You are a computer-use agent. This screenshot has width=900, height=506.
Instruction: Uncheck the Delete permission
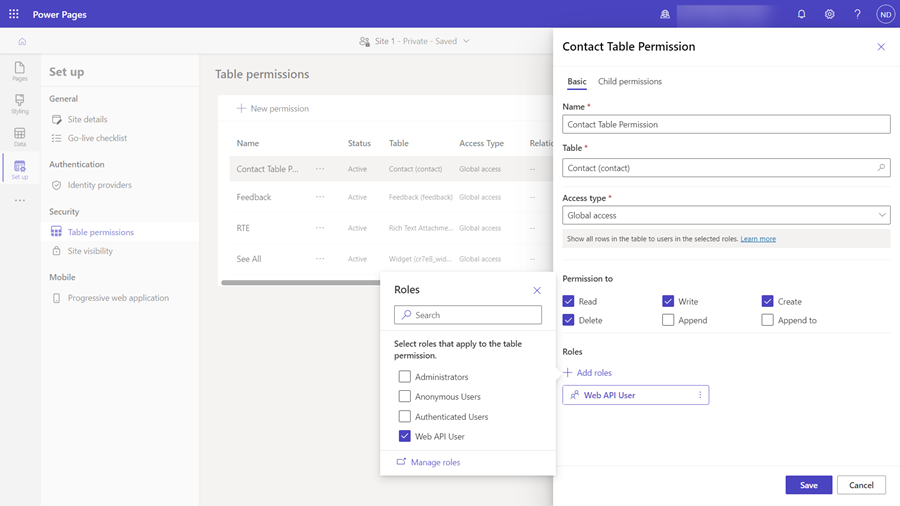tap(568, 320)
